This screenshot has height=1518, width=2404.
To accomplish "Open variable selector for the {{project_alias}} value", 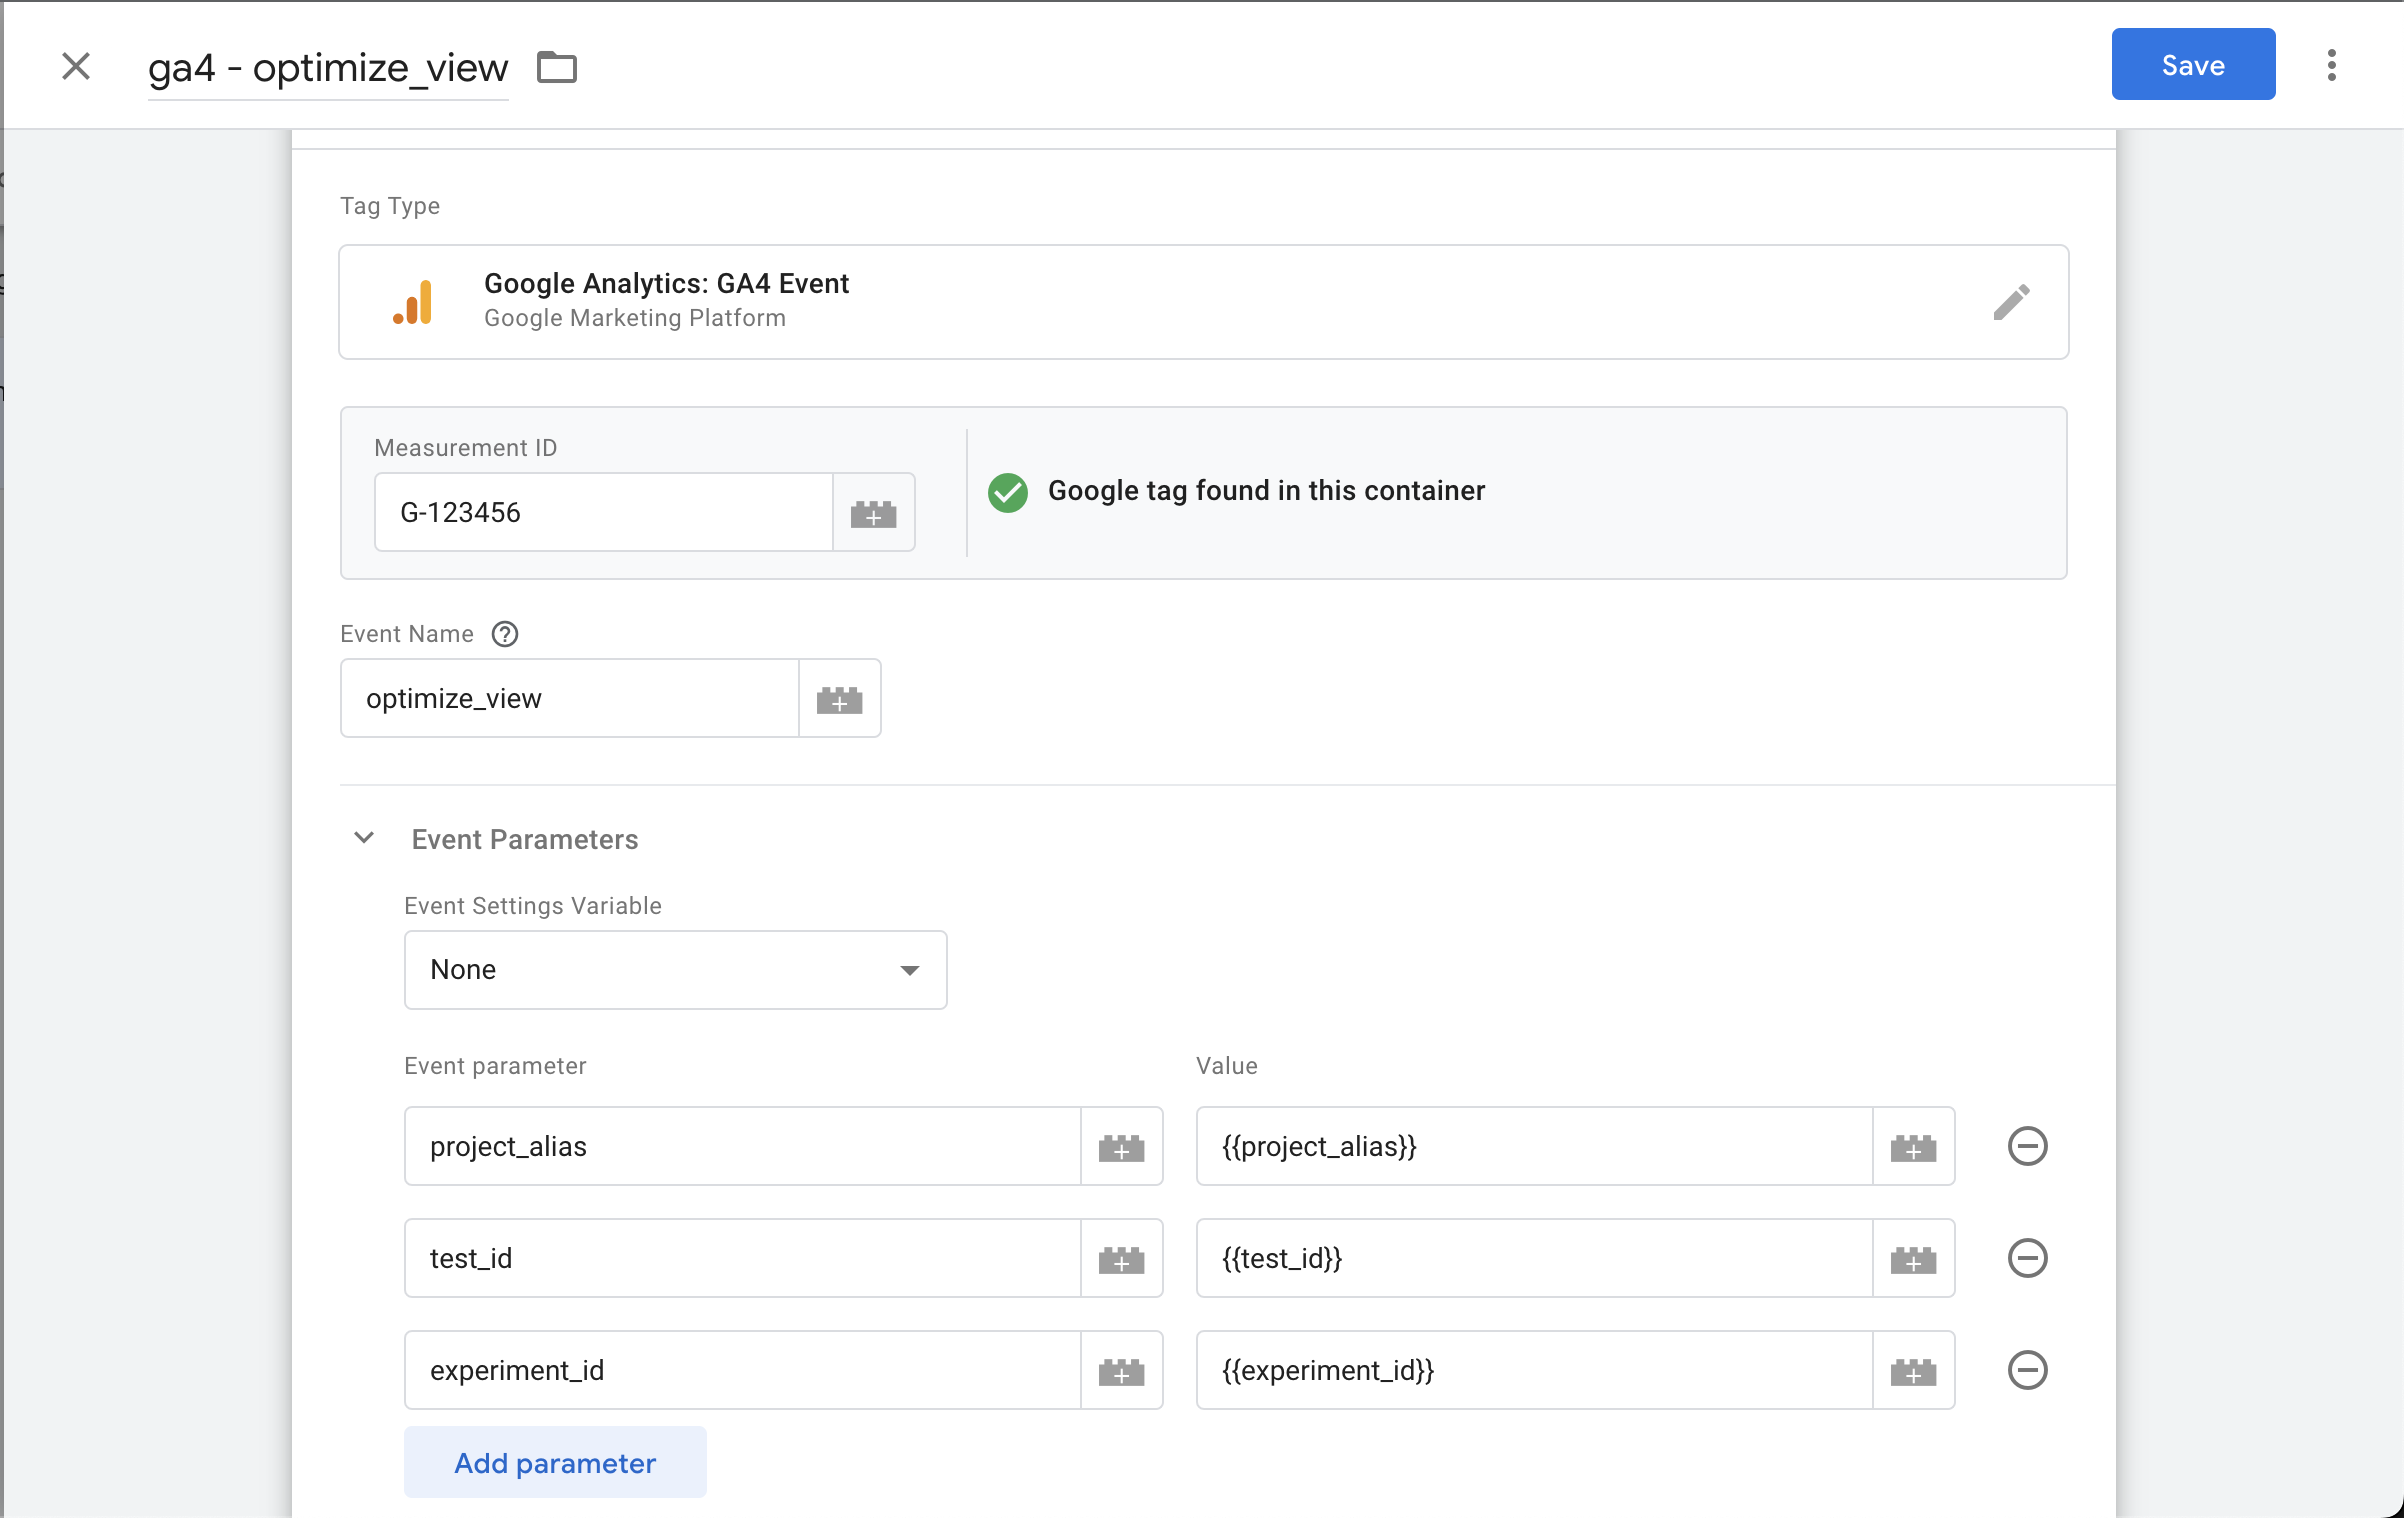I will (1913, 1147).
